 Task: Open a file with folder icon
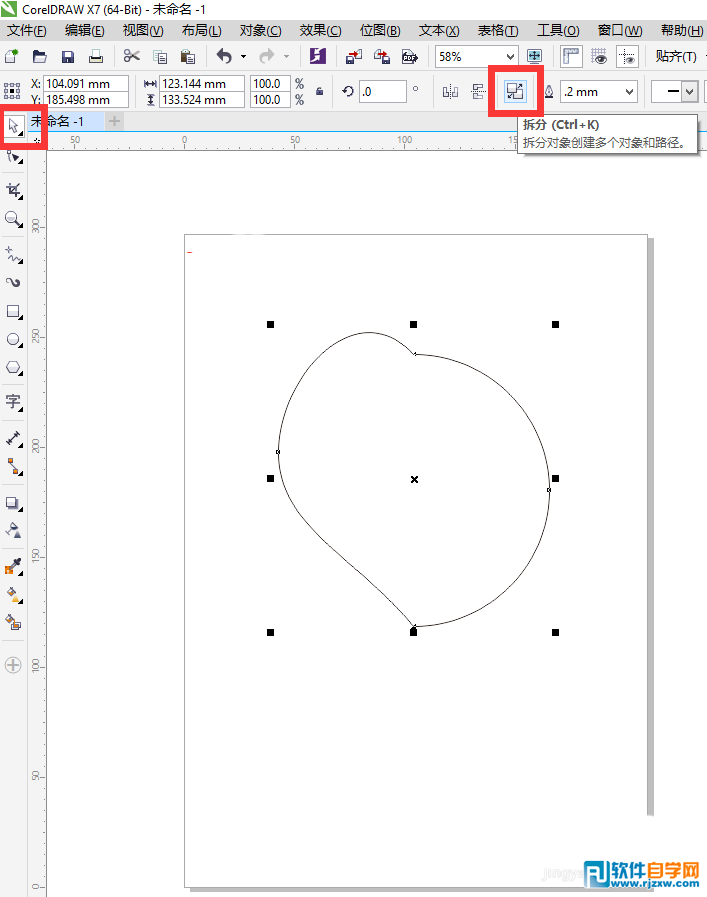(x=39, y=56)
